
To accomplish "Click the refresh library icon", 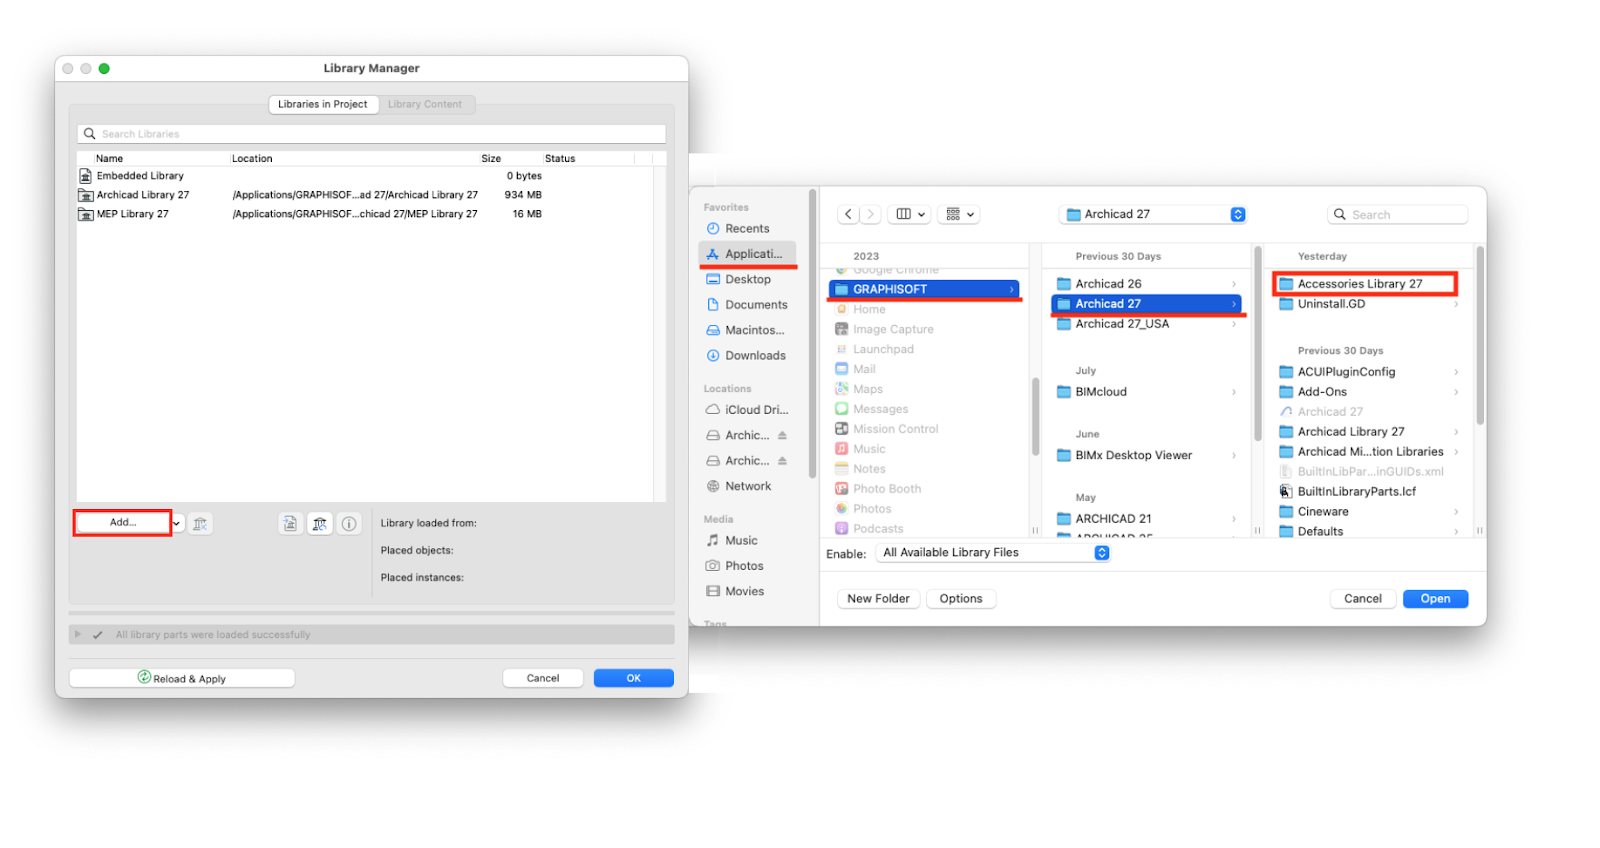I will tap(320, 523).
